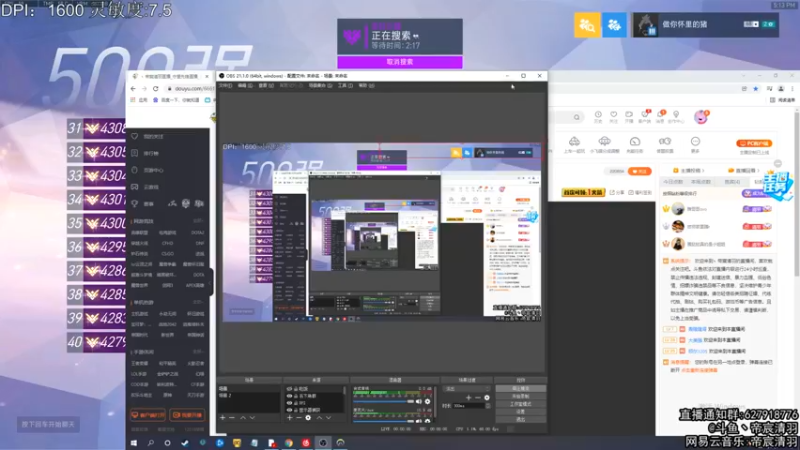Open source properties gear in Sources panel
The width and height of the screenshot is (800, 450).
(x=308, y=418)
